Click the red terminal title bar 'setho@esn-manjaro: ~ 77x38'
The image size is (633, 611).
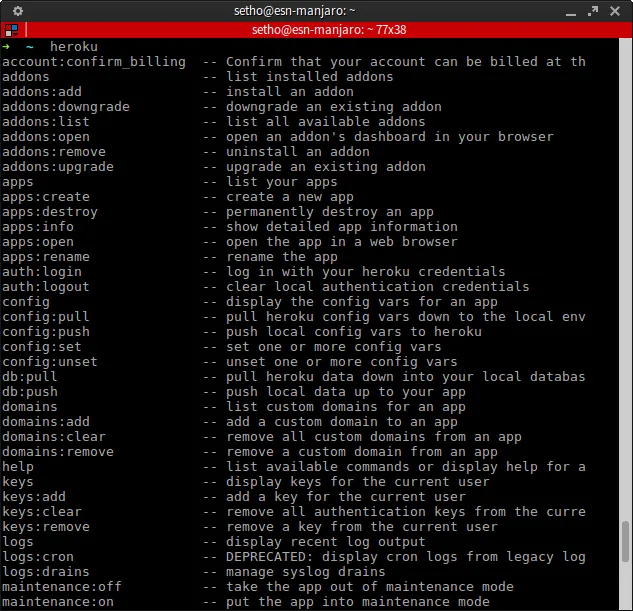(329, 30)
